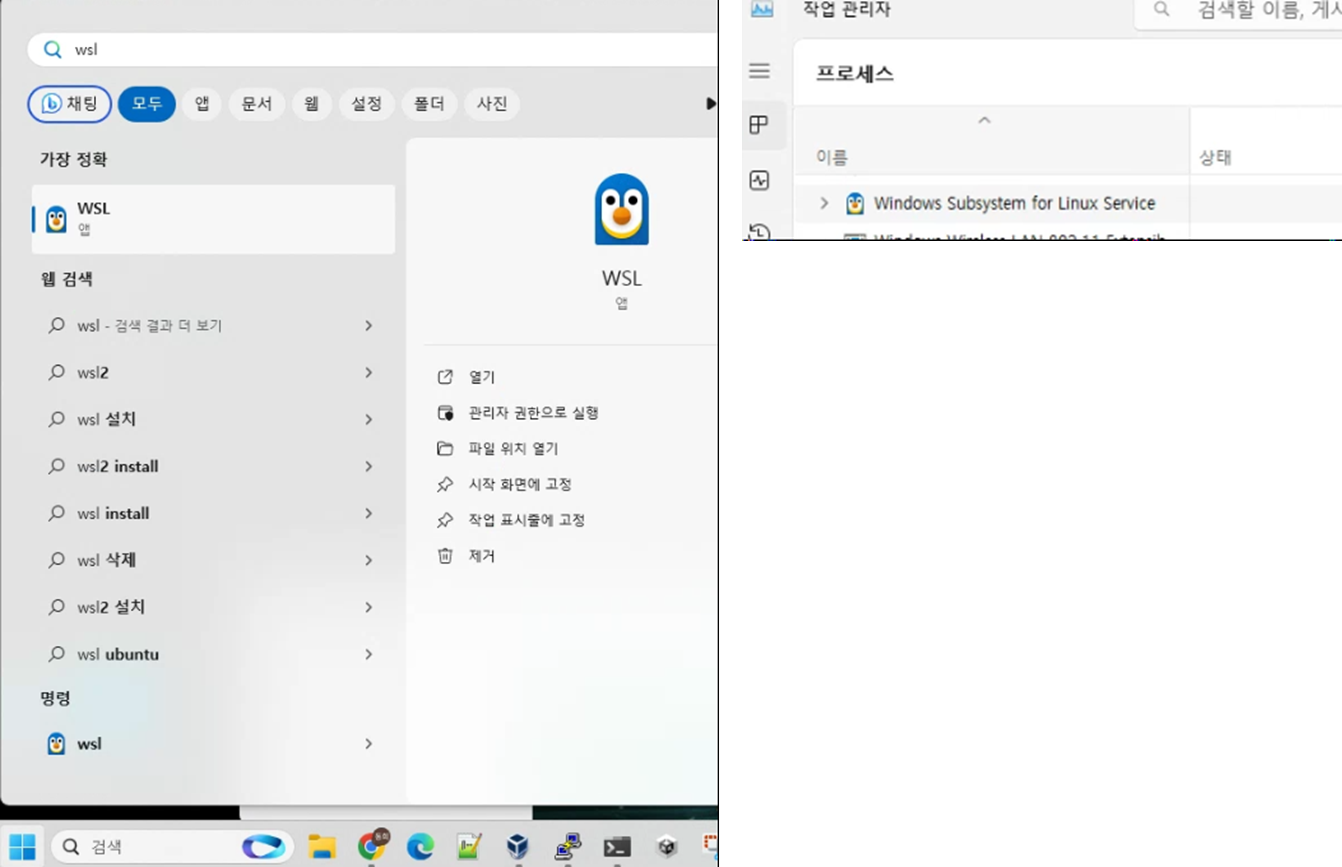Expand the wsl2 web suggestion chevron
Screen dimensions: 1342x867
tap(369, 373)
